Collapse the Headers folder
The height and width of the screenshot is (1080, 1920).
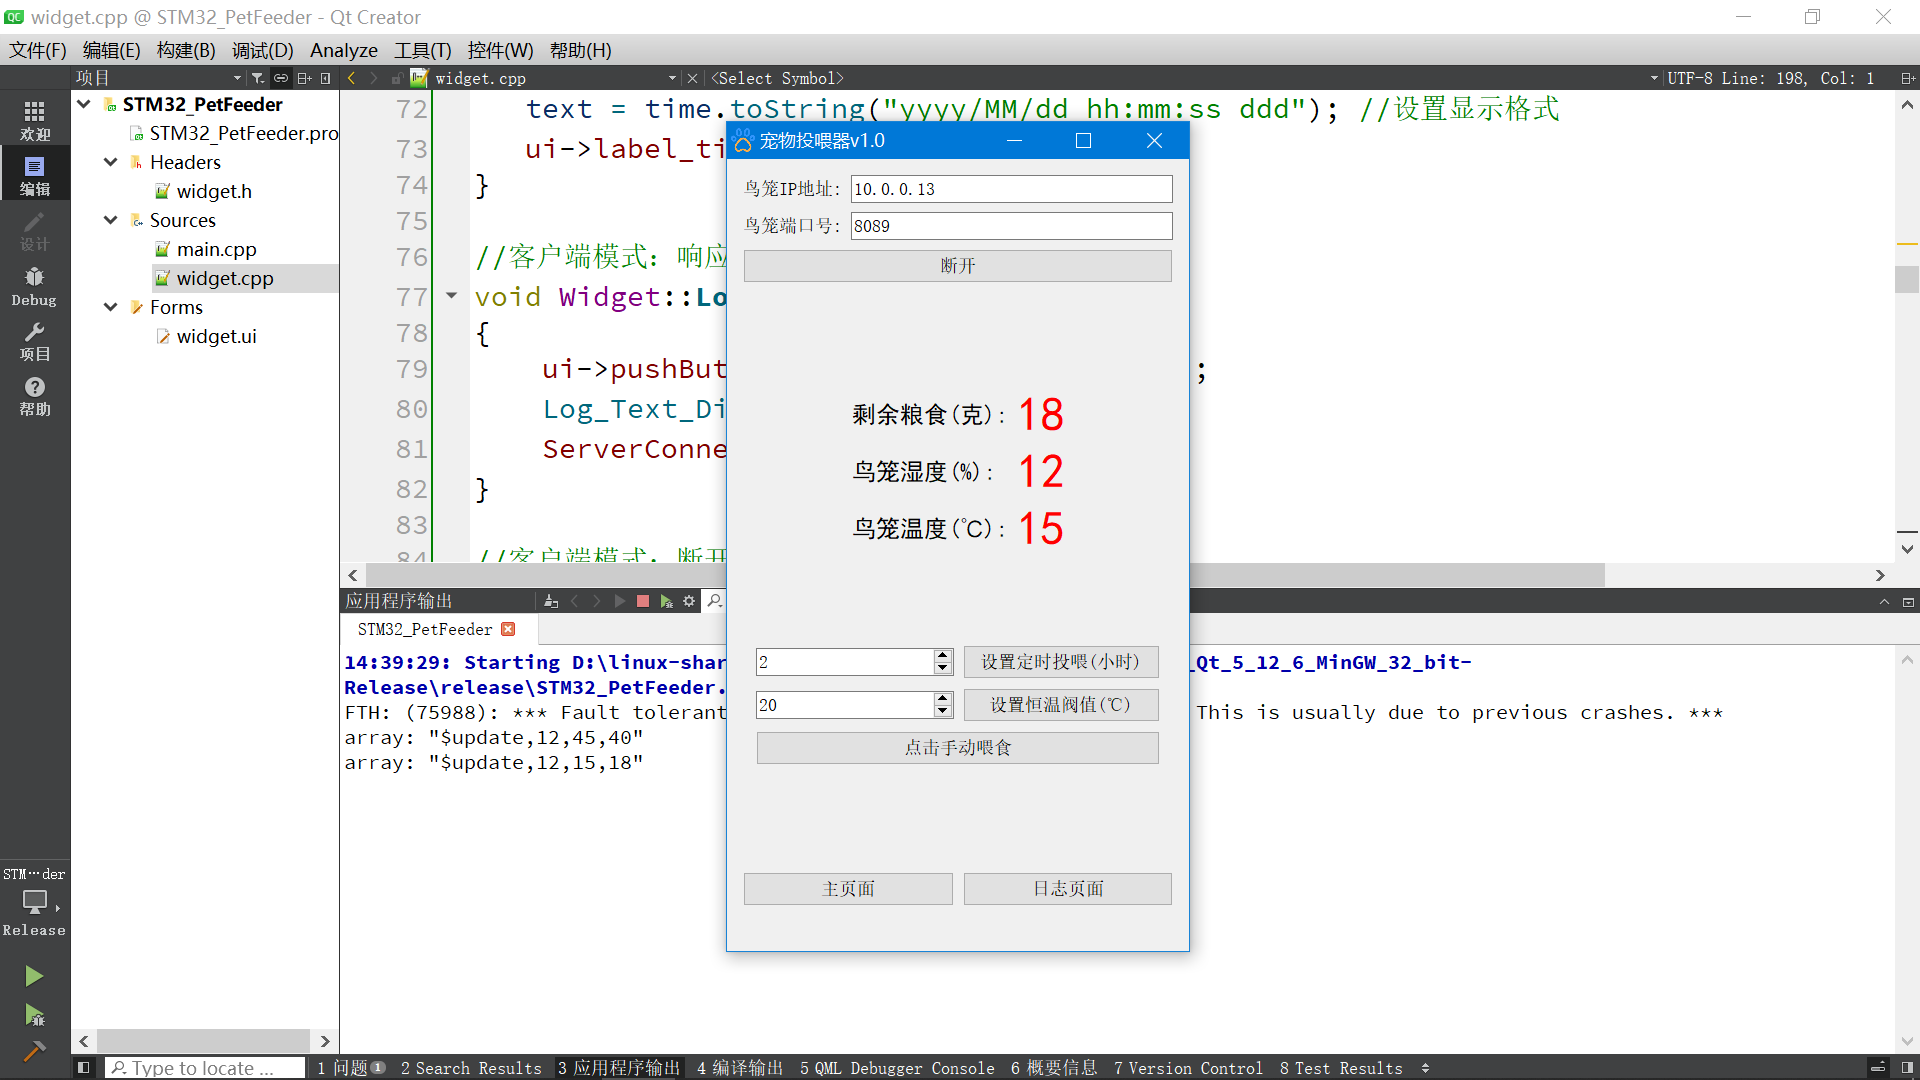pos(111,162)
